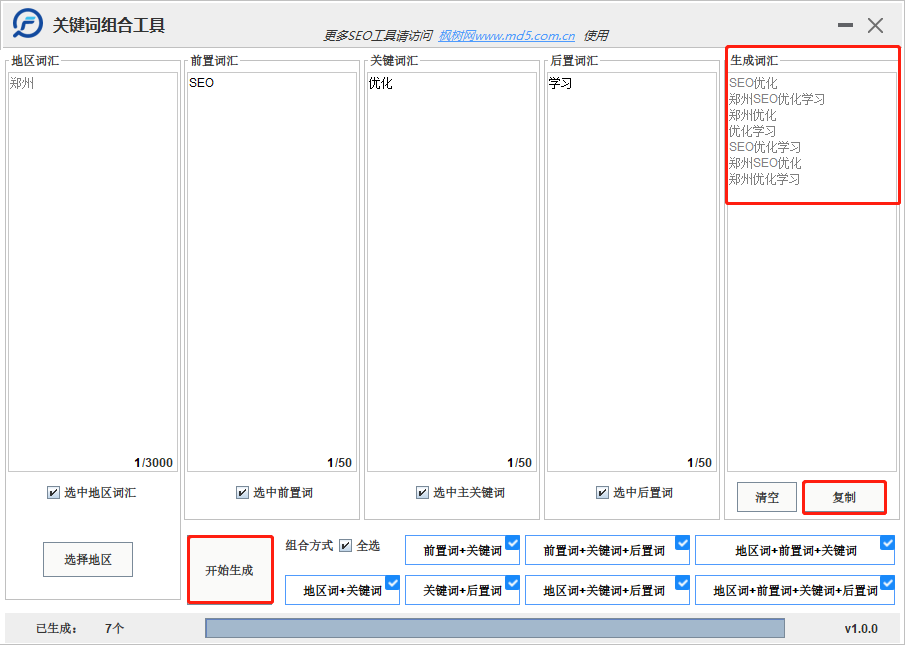The image size is (905, 645).
Task: Toggle the 选中后置词 checkbox
Action: coord(602,492)
